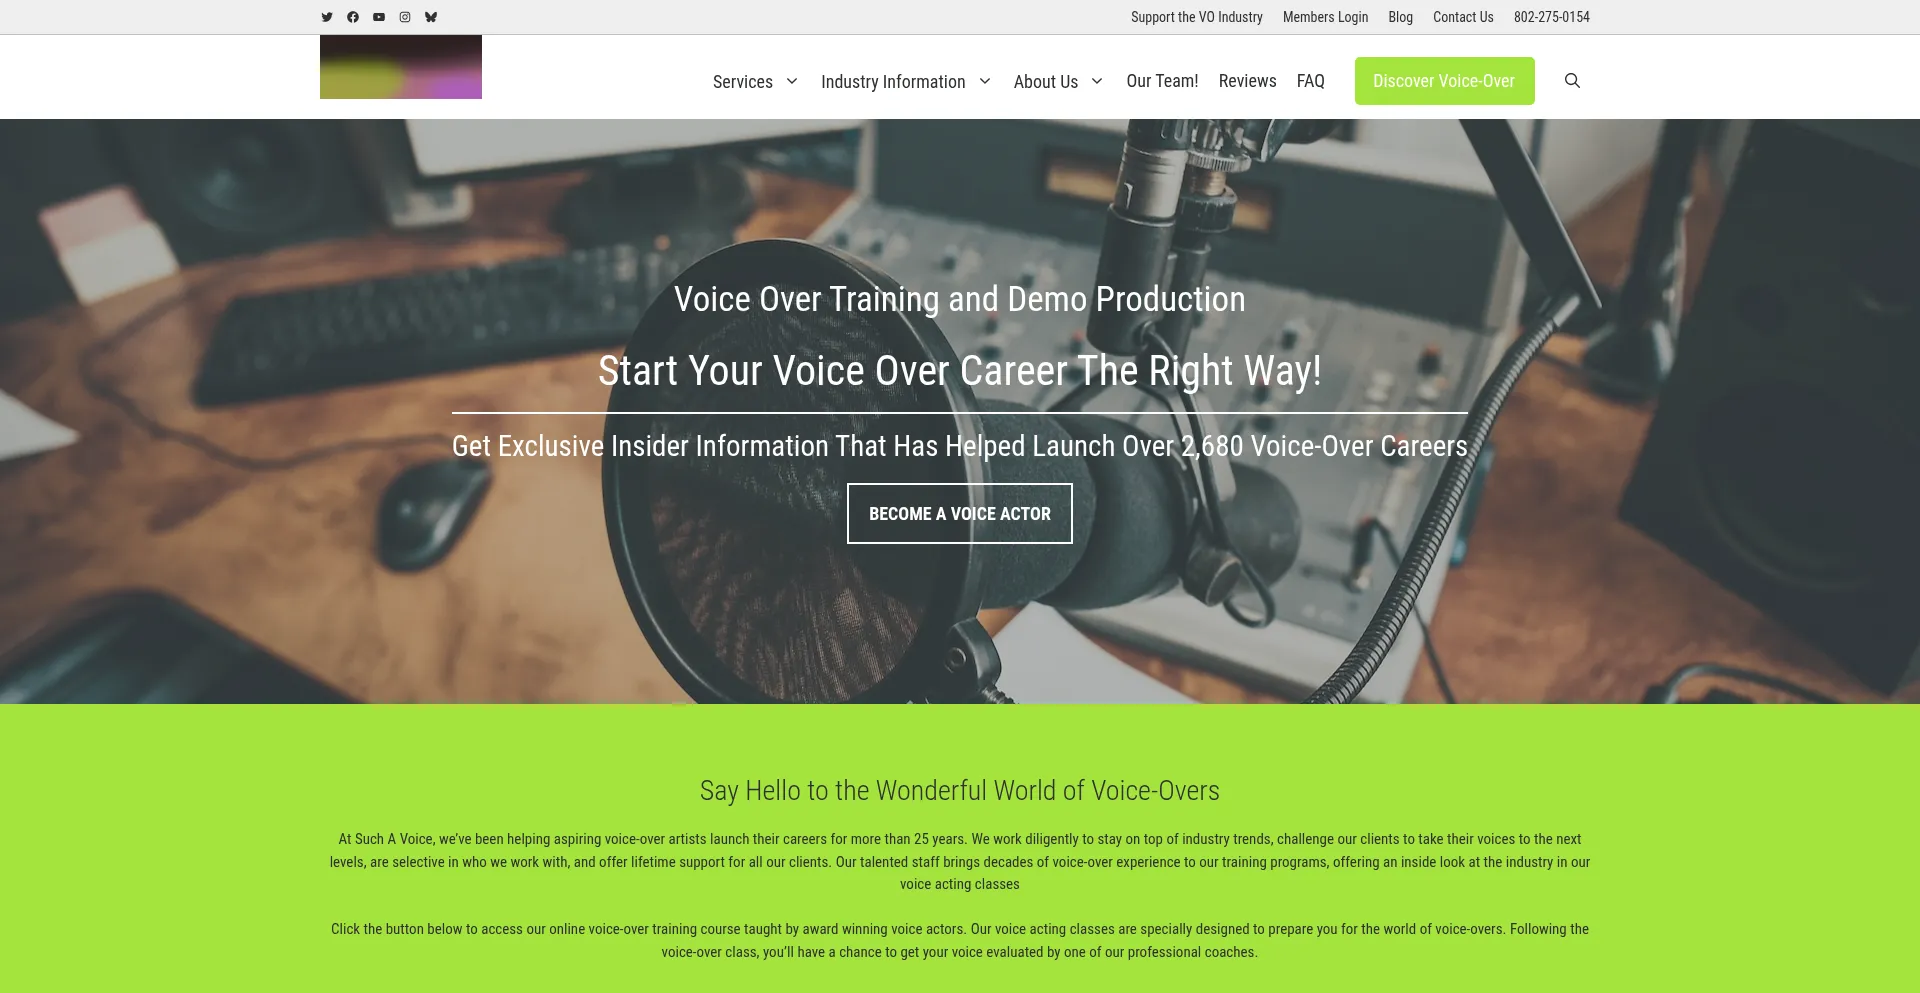
Task: Open the Support the VO Industry link
Action: tap(1196, 17)
